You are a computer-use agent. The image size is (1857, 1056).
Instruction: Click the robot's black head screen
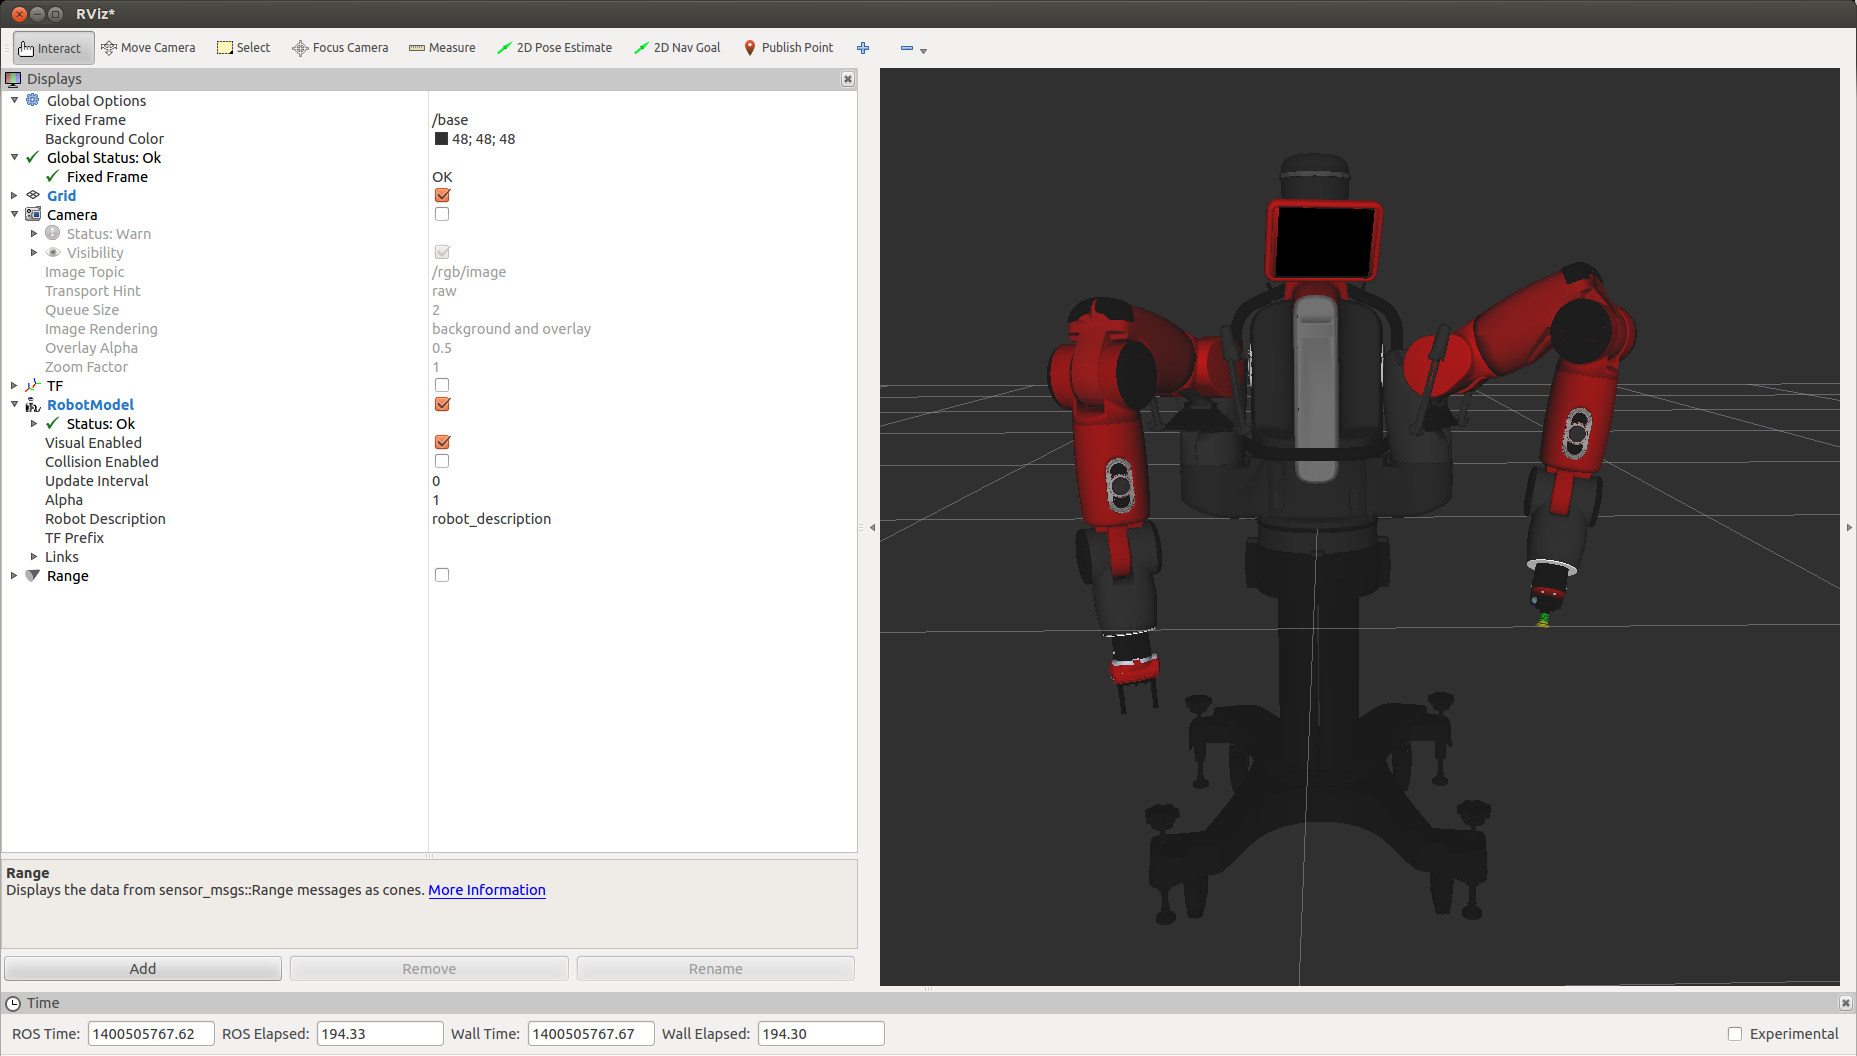[1324, 241]
